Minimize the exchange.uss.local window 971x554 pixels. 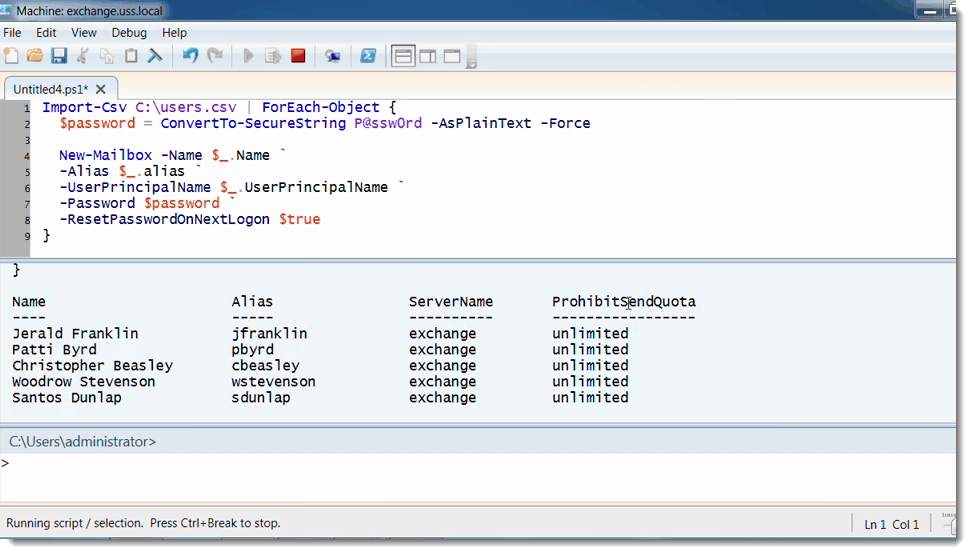(x=929, y=10)
